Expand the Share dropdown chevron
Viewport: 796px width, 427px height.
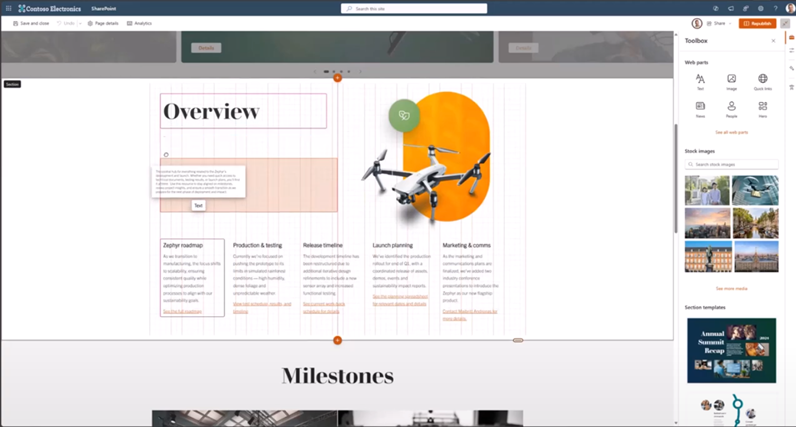click(730, 23)
